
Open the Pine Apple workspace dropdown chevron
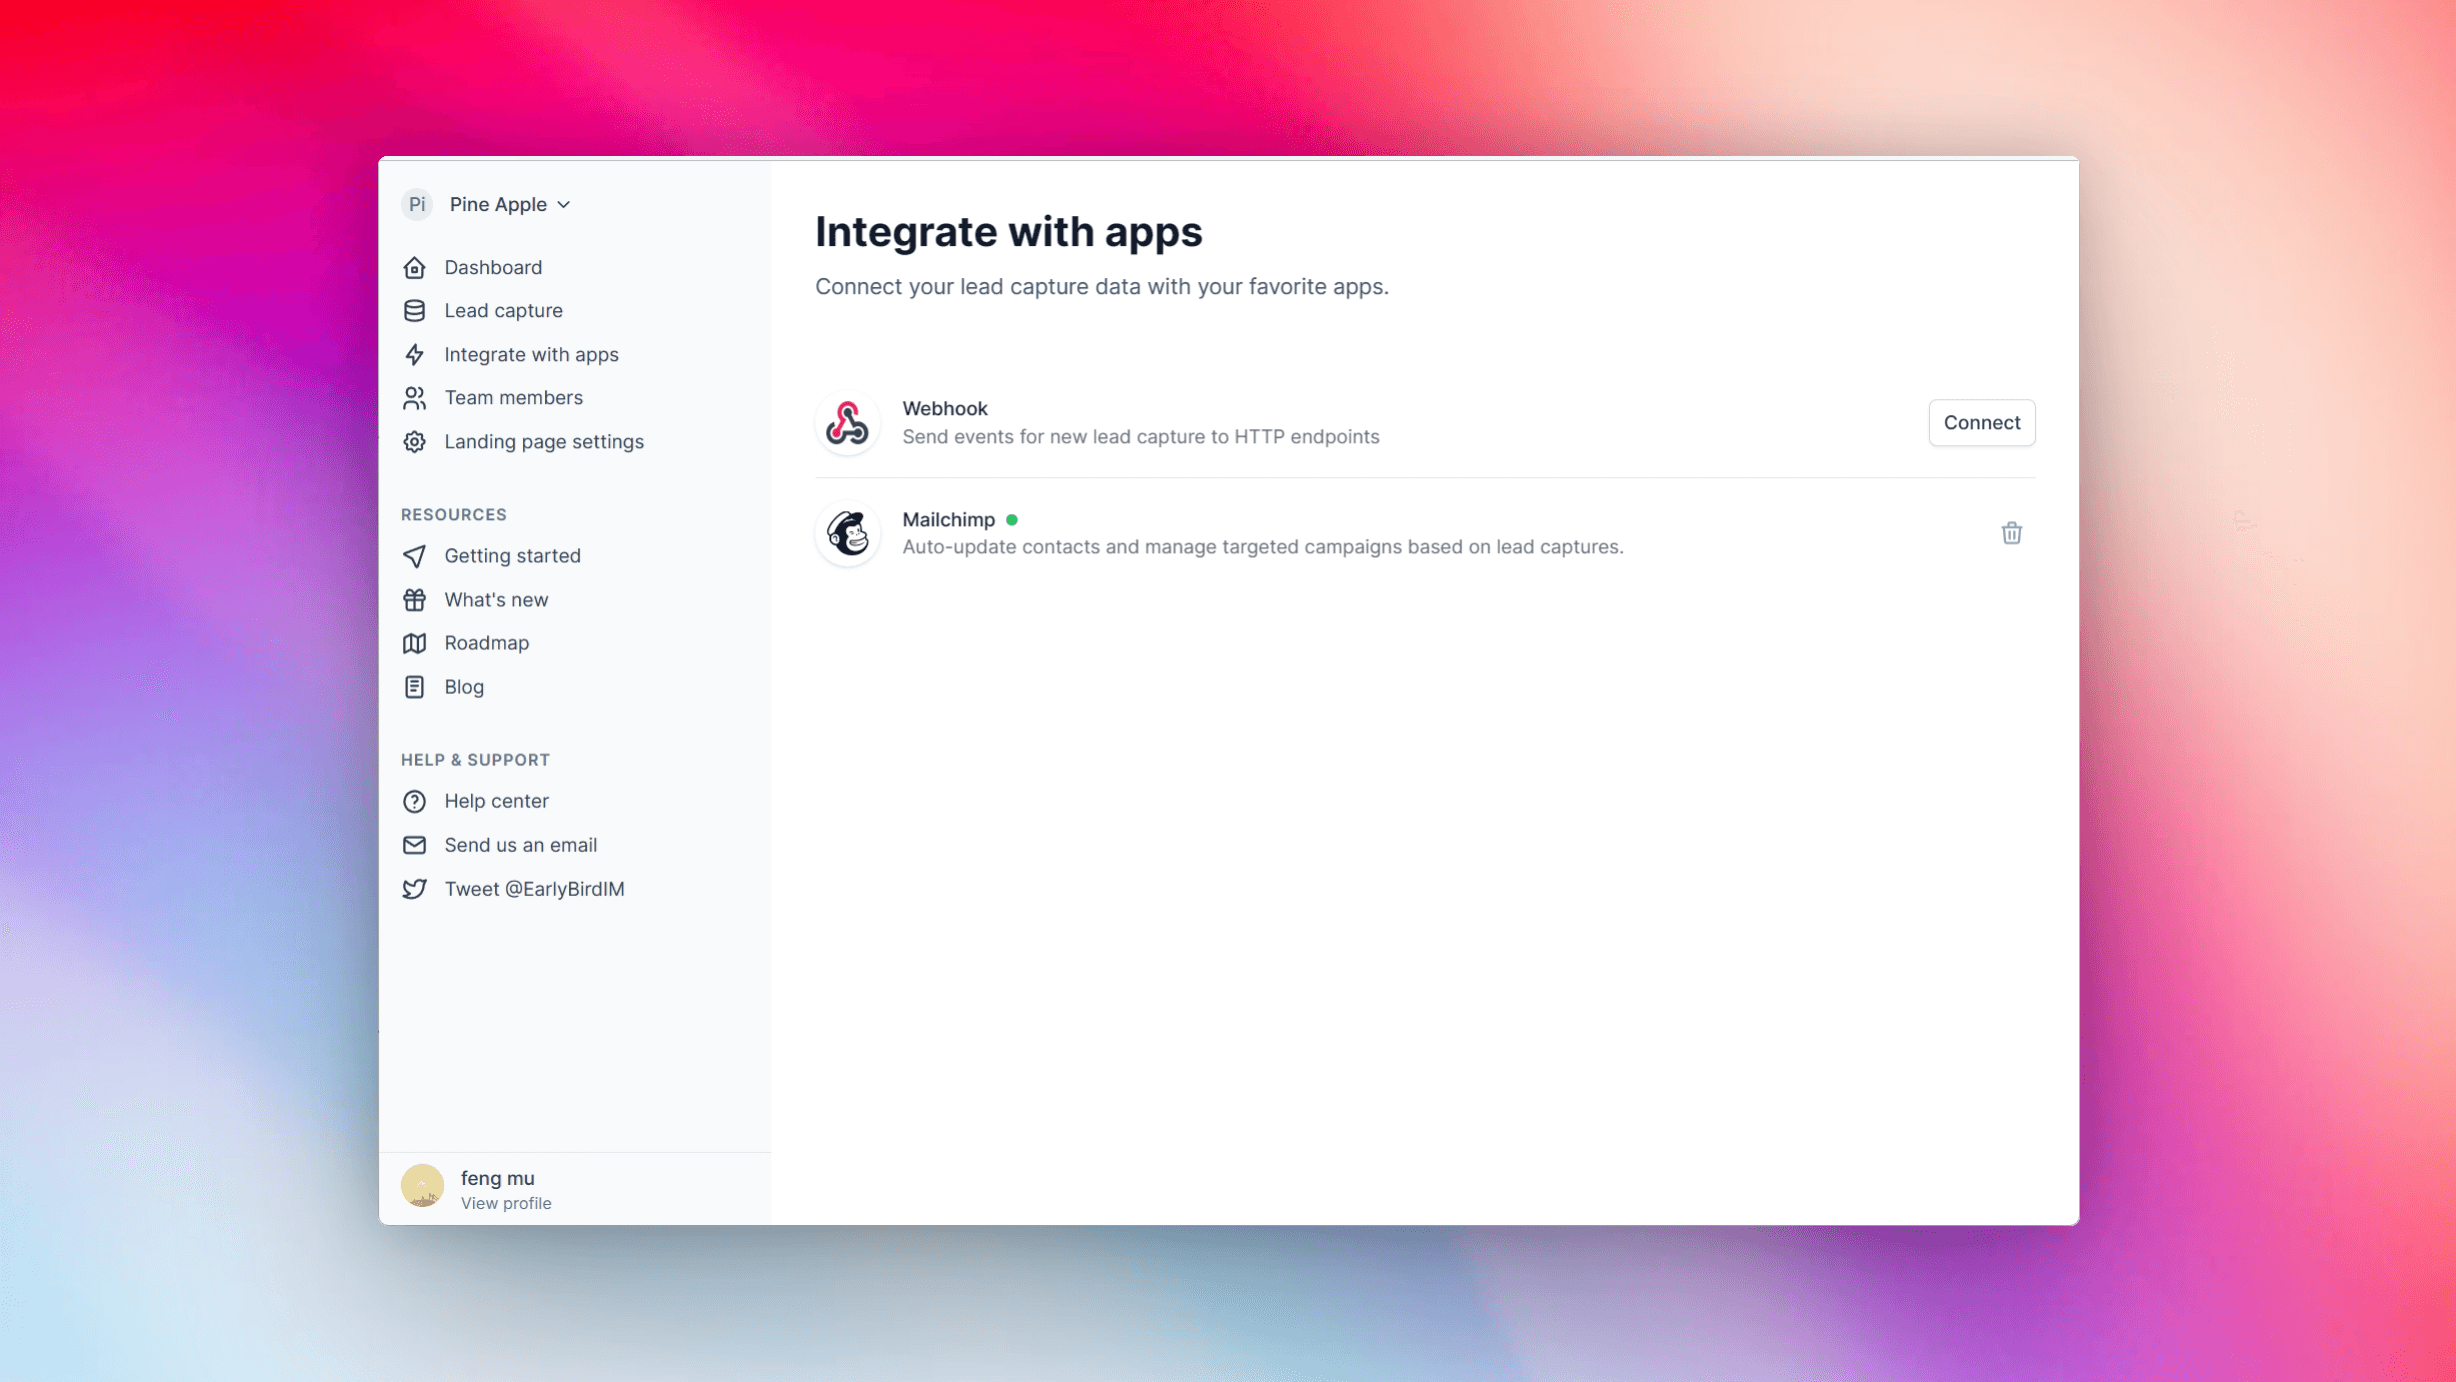click(564, 204)
